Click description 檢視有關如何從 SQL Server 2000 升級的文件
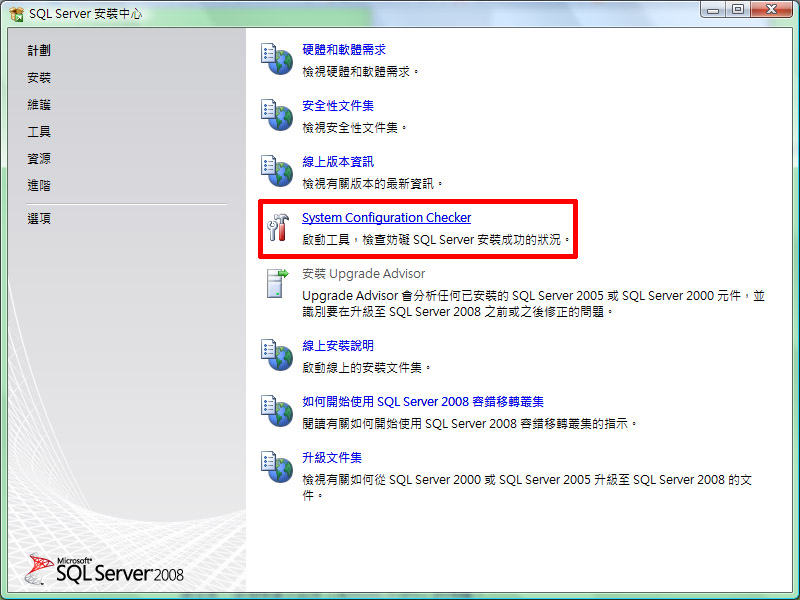Viewport: 800px width, 600px height. [527, 487]
